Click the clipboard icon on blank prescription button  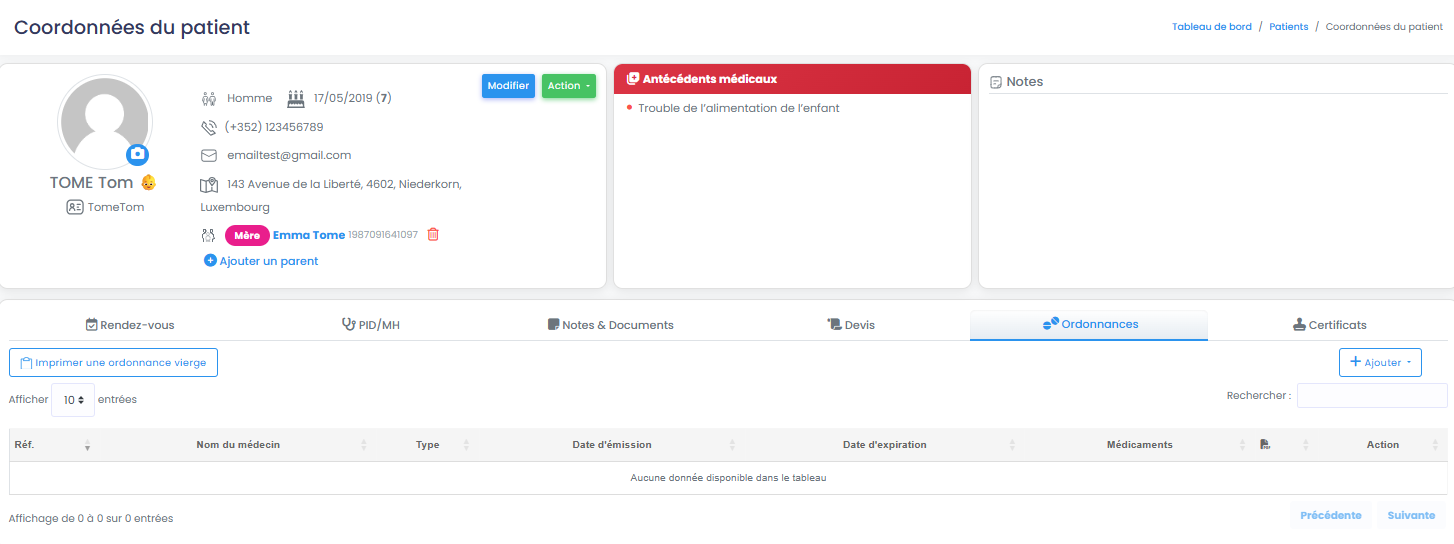pyautogui.click(x=26, y=363)
